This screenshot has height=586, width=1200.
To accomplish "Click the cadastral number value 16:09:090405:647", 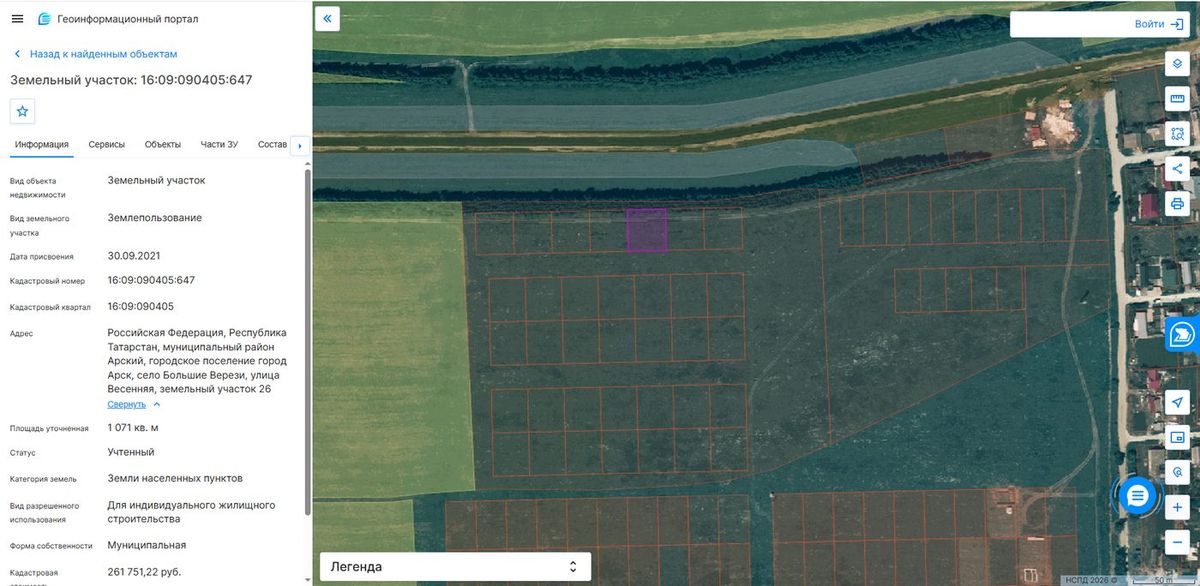I will click(x=151, y=281).
